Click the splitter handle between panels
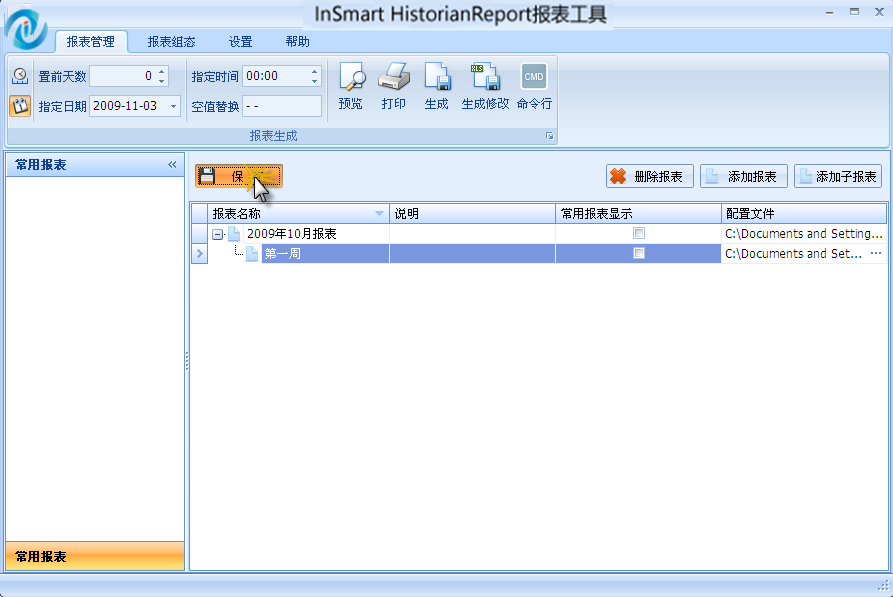Image resolution: width=893 pixels, height=597 pixels. [187, 361]
